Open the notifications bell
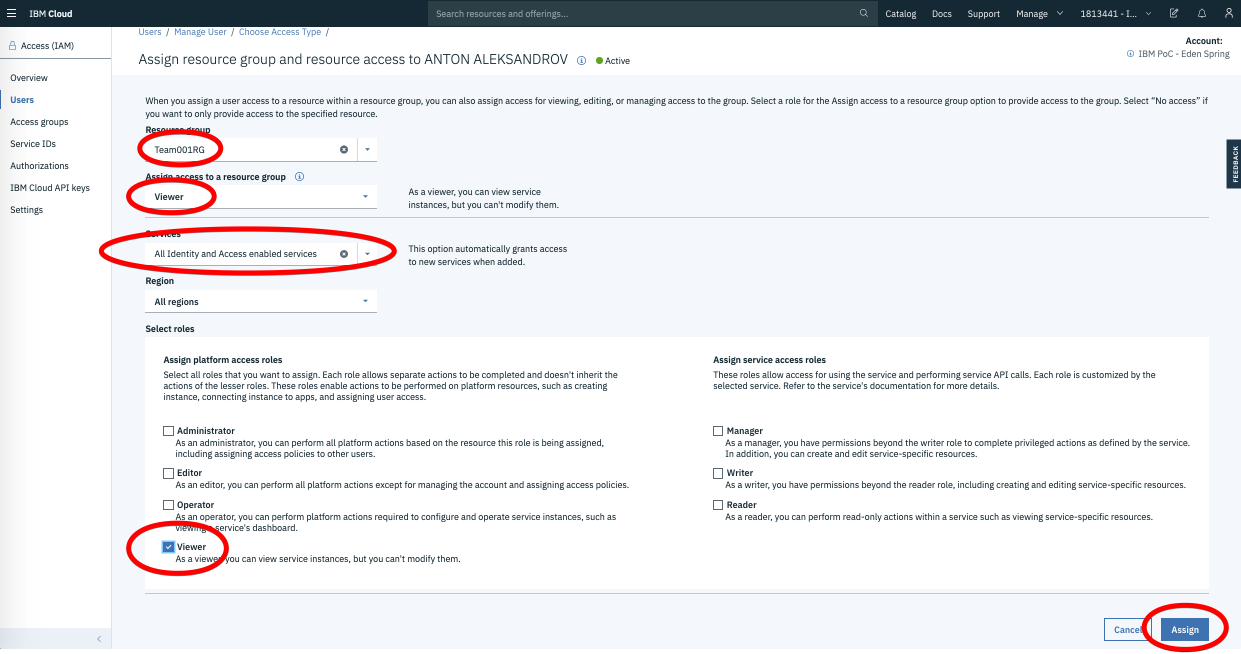 click(x=1201, y=14)
